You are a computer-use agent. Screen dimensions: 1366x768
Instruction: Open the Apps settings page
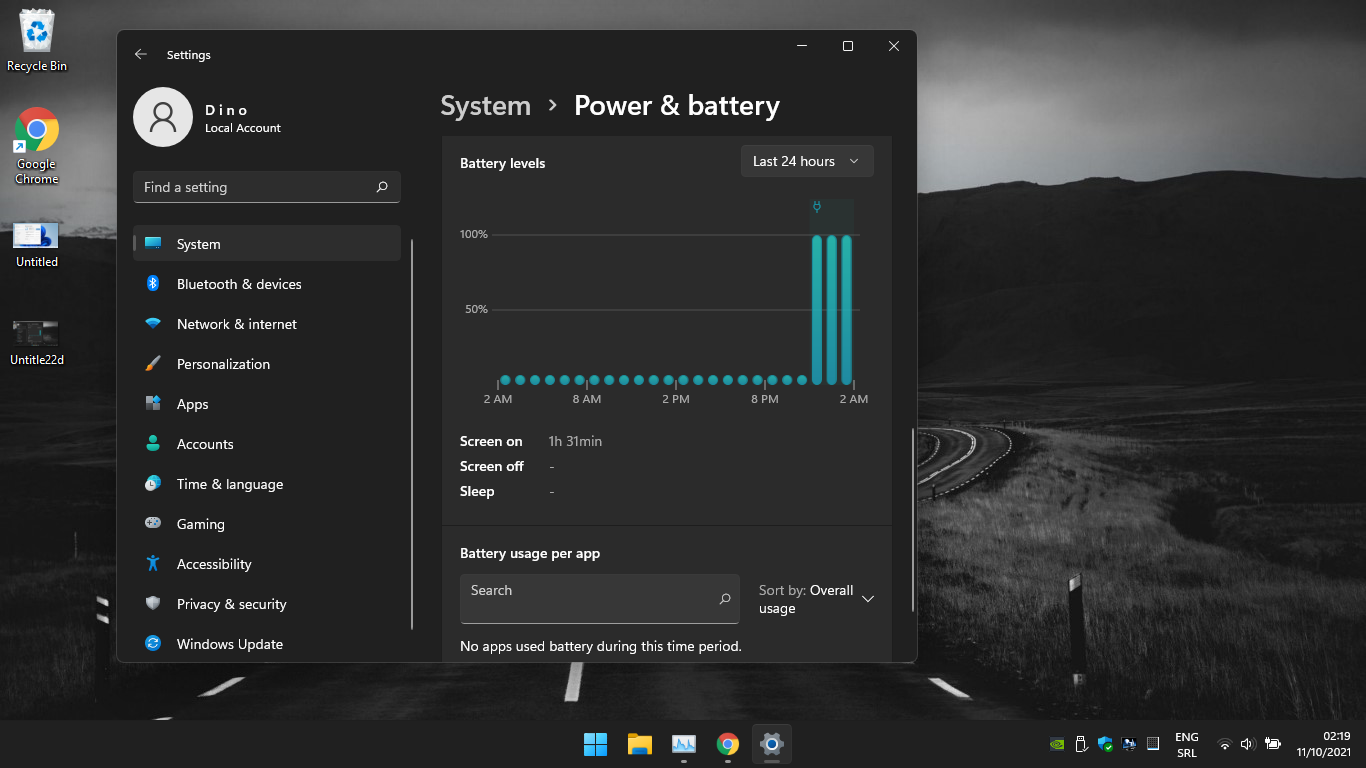point(192,404)
